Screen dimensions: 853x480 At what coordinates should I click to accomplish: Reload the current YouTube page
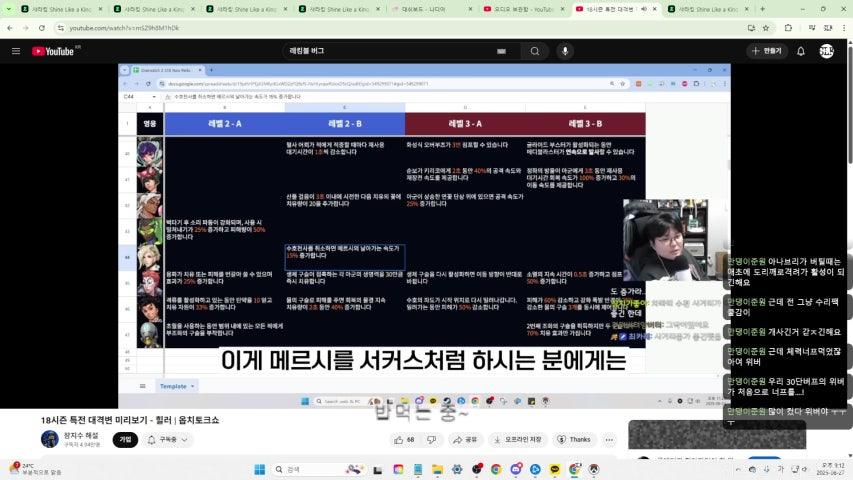[42, 28]
